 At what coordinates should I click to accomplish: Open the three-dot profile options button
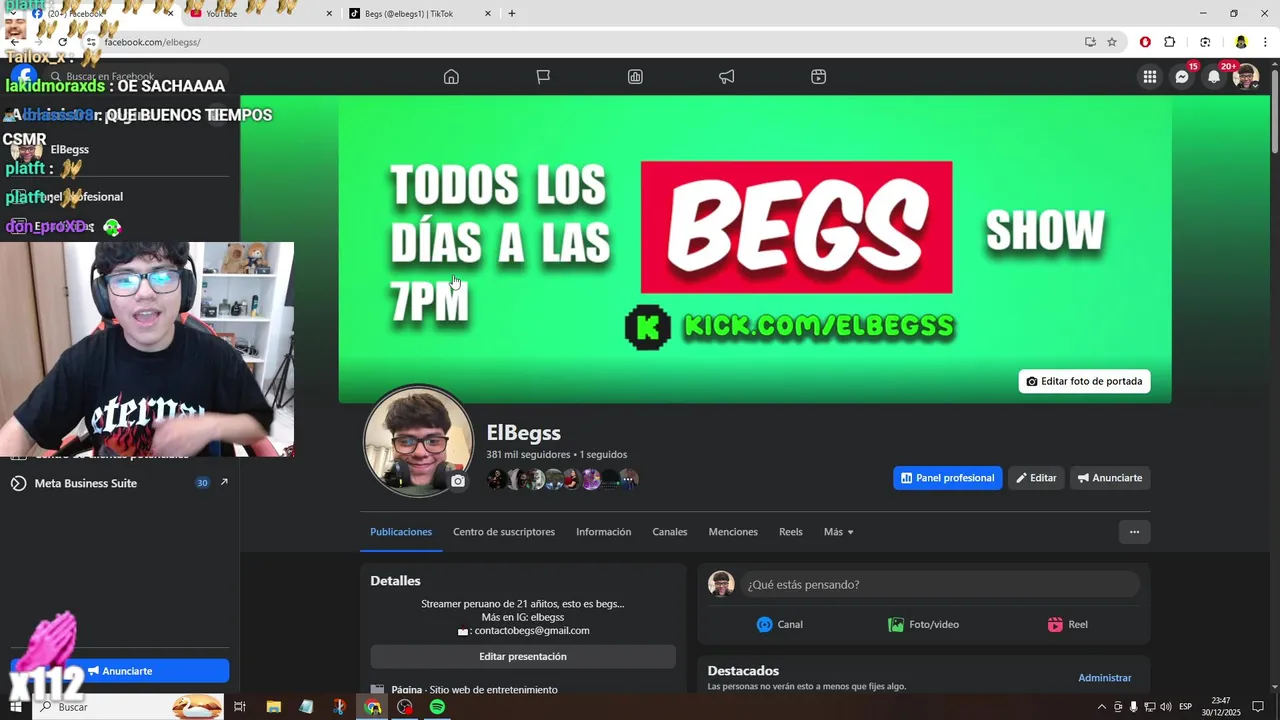coord(1134,532)
